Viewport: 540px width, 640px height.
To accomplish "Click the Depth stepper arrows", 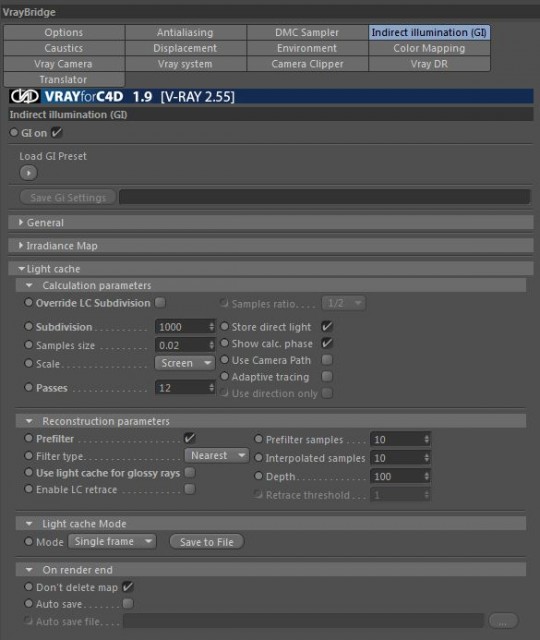I will [427, 476].
